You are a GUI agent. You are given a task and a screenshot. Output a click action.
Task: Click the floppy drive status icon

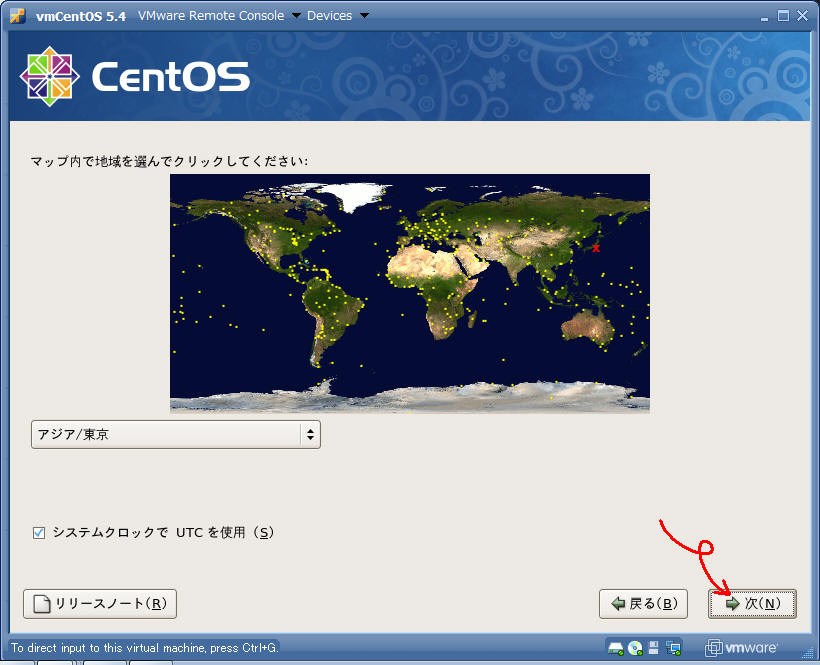click(x=654, y=647)
